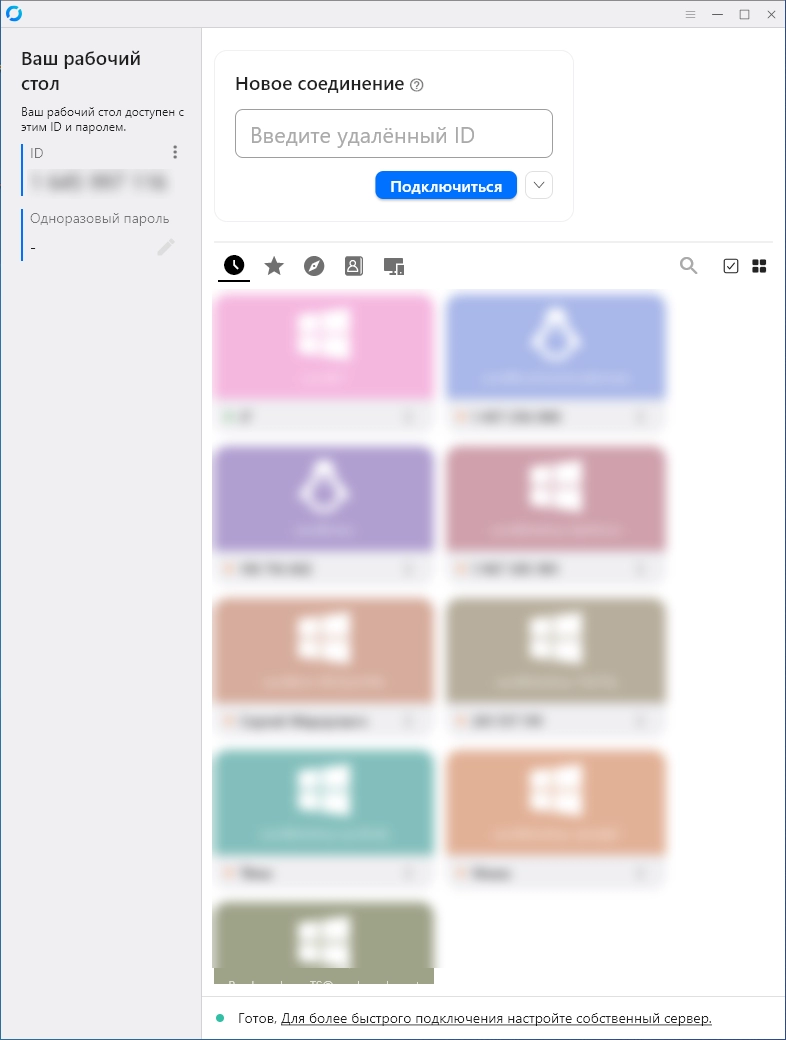Open the discovered devices tab (compass icon)
Image resolution: width=786 pixels, height=1040 pixels.
(314, 266)
